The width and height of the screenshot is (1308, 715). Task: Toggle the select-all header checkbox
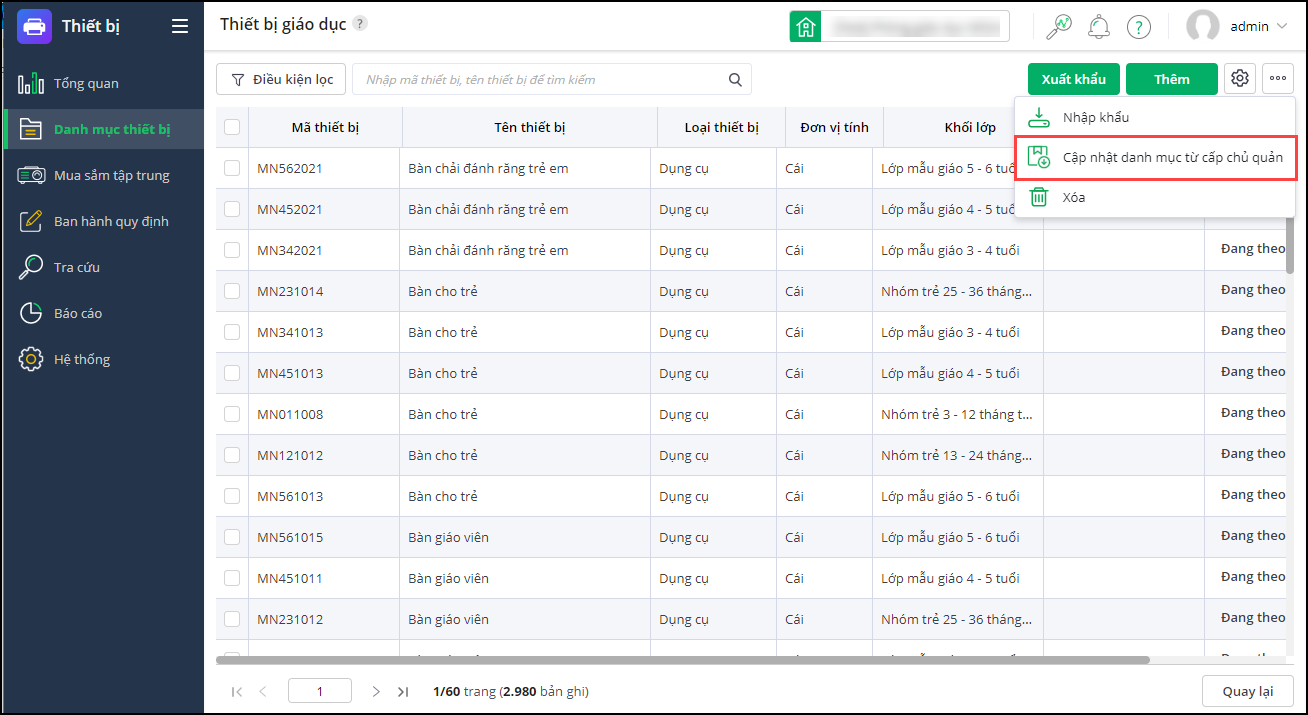232,127
